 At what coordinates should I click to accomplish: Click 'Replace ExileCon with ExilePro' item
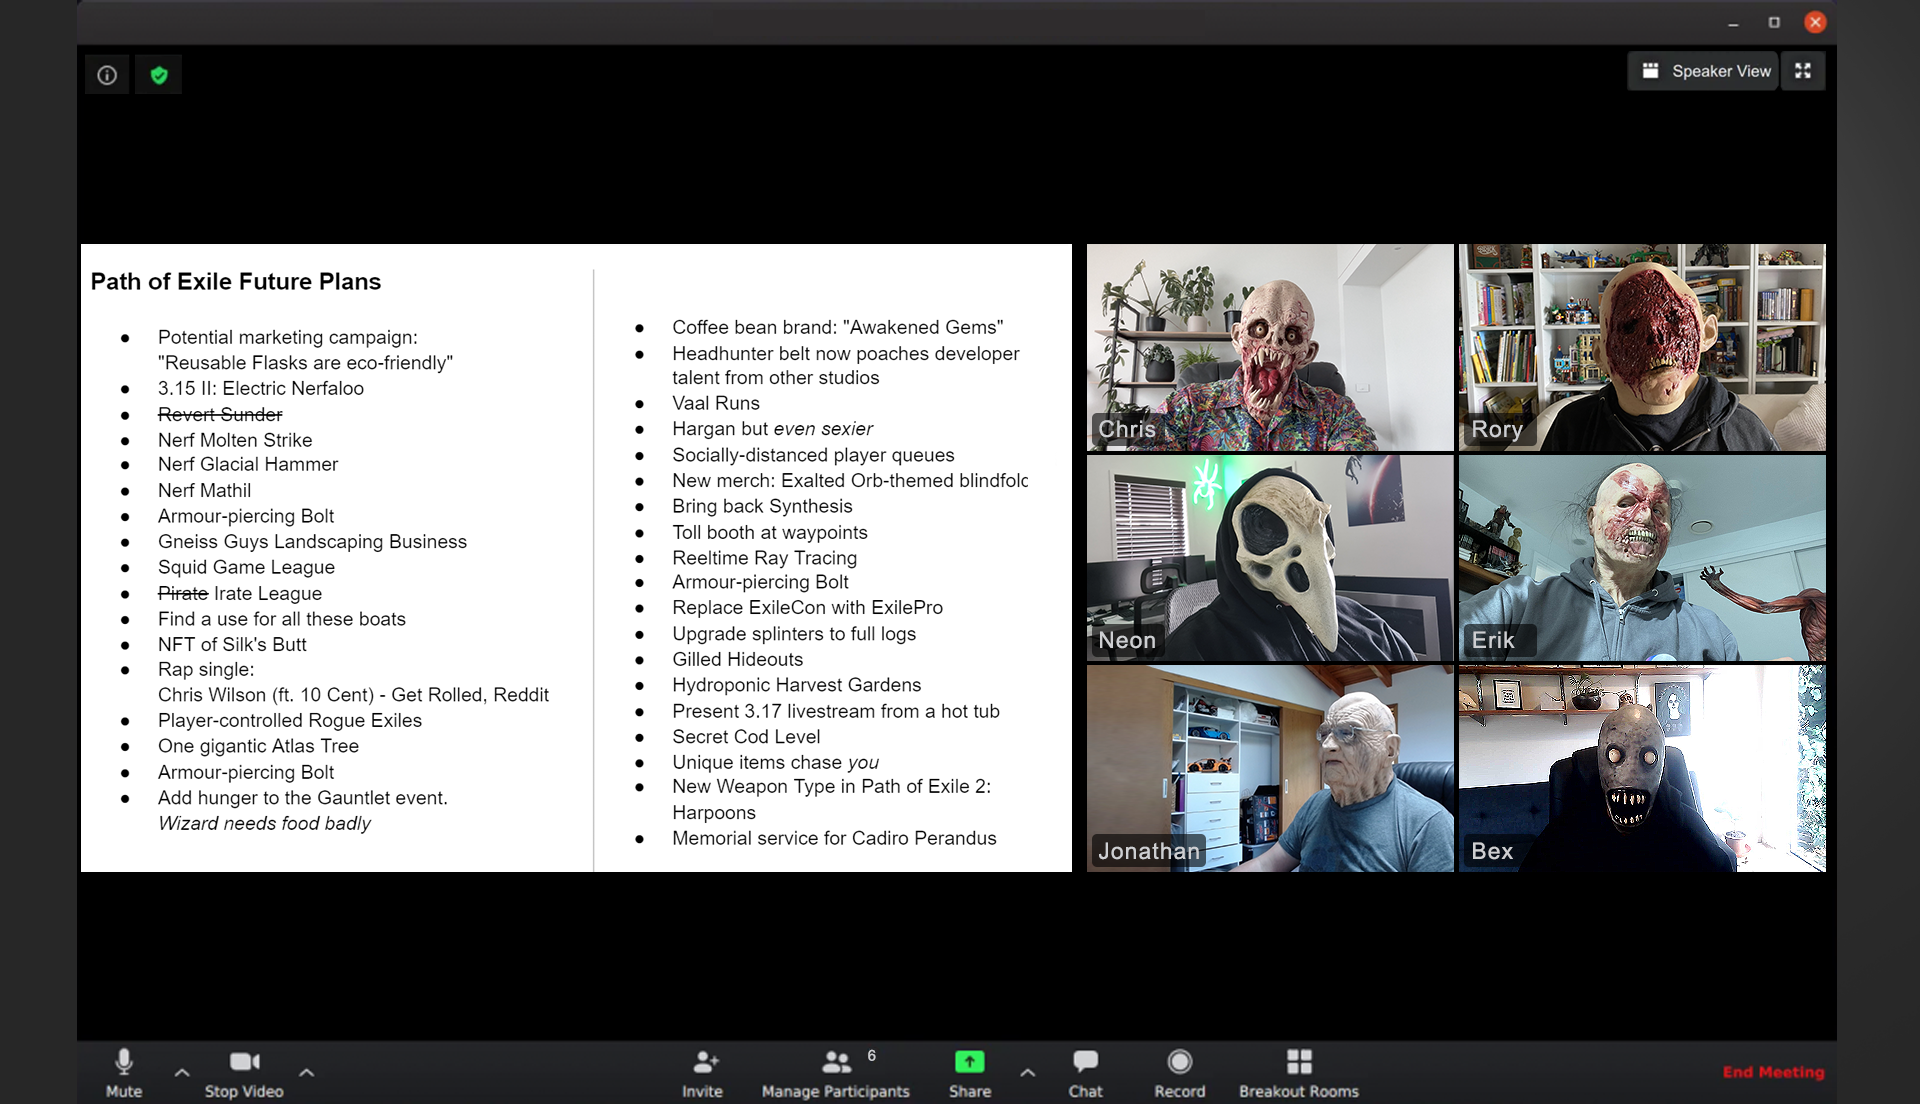(x=807, y=607)
